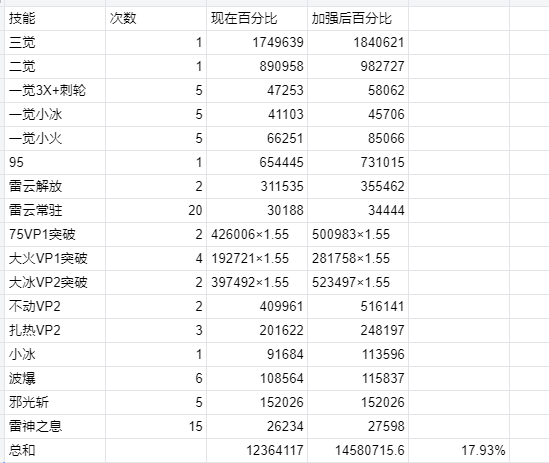
Task: Click the cell 523497×1.55
Action: [x=358, y=282]
